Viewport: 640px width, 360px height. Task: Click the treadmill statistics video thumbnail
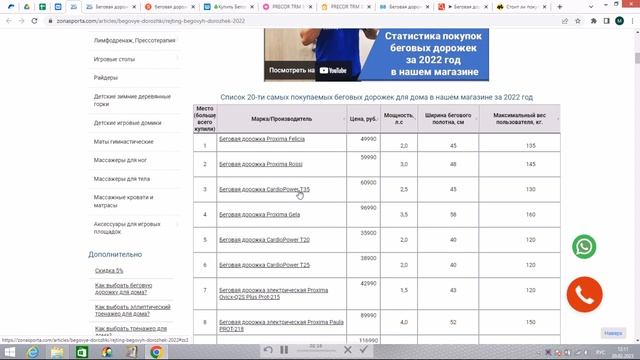tap(376, 55)
